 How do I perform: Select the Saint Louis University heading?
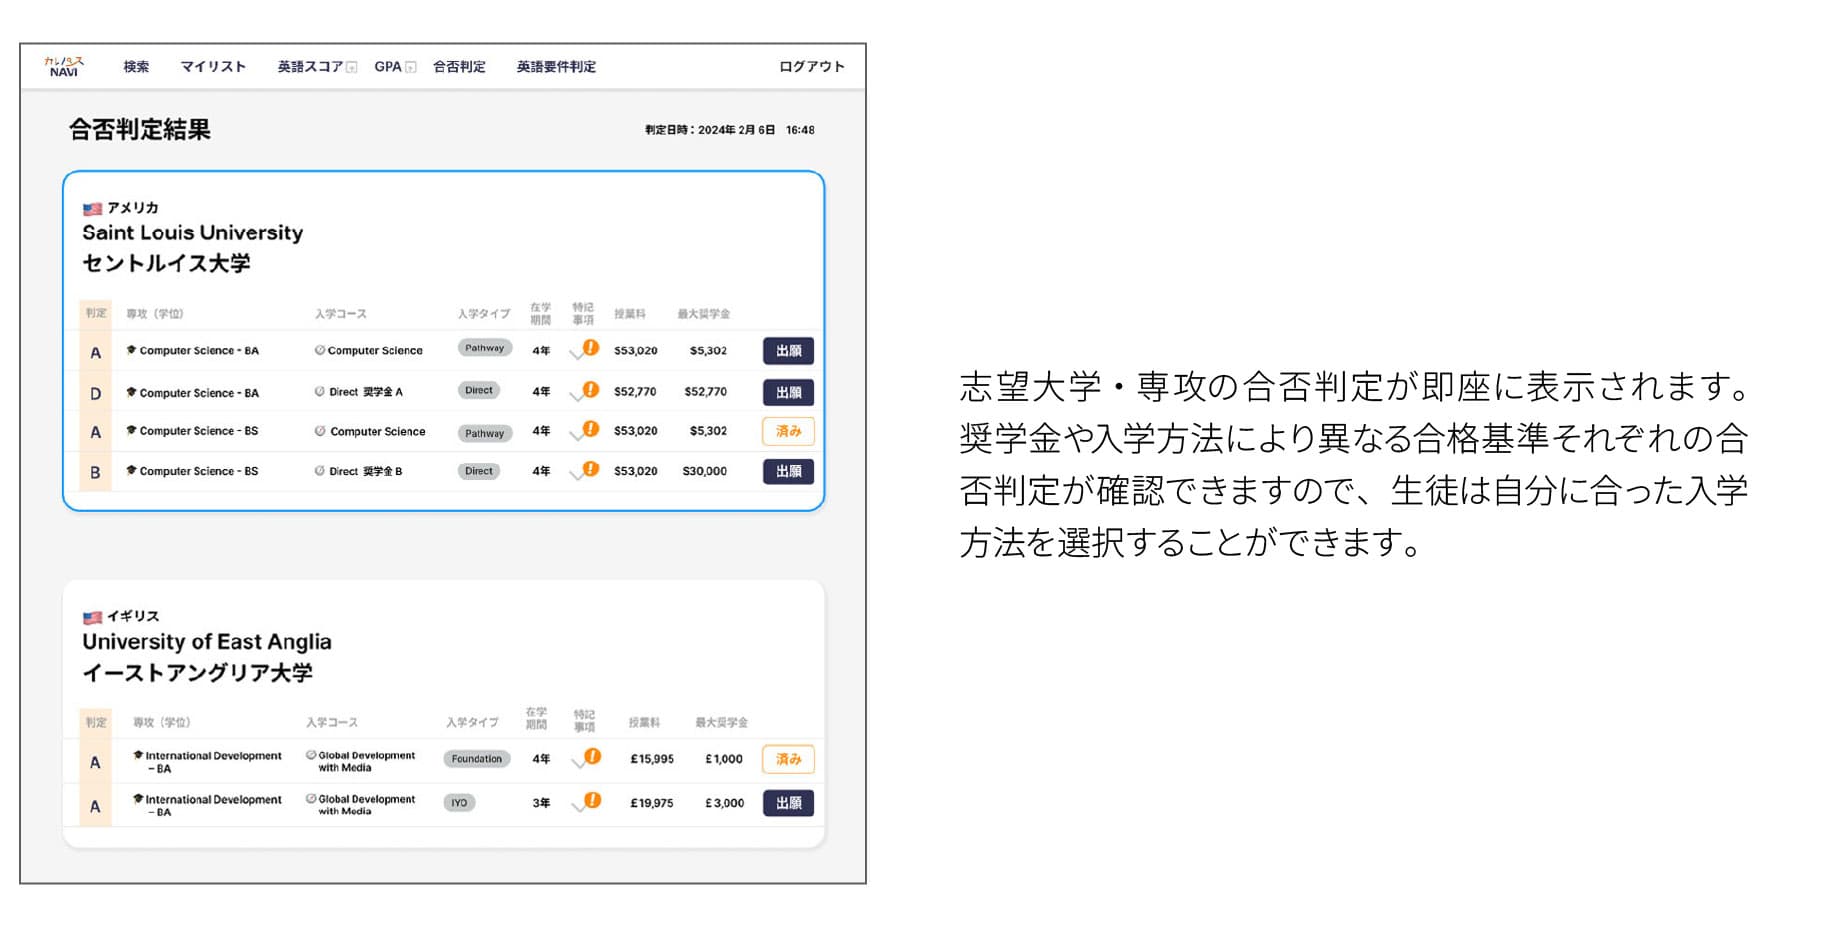point(193,233)
